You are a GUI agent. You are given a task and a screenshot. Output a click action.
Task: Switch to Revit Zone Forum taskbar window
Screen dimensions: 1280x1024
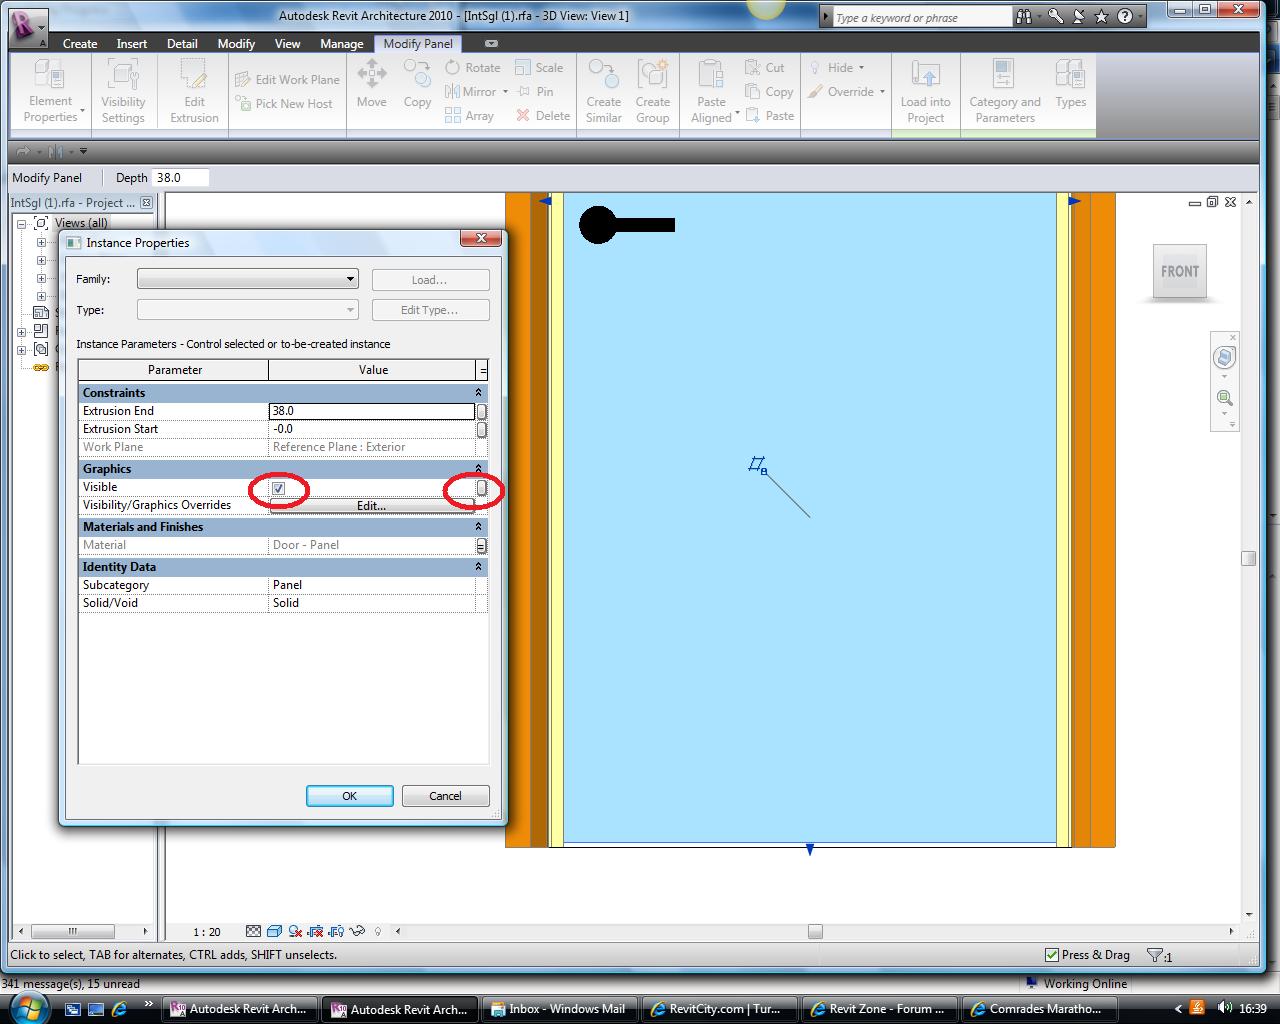click(880, 1008)
